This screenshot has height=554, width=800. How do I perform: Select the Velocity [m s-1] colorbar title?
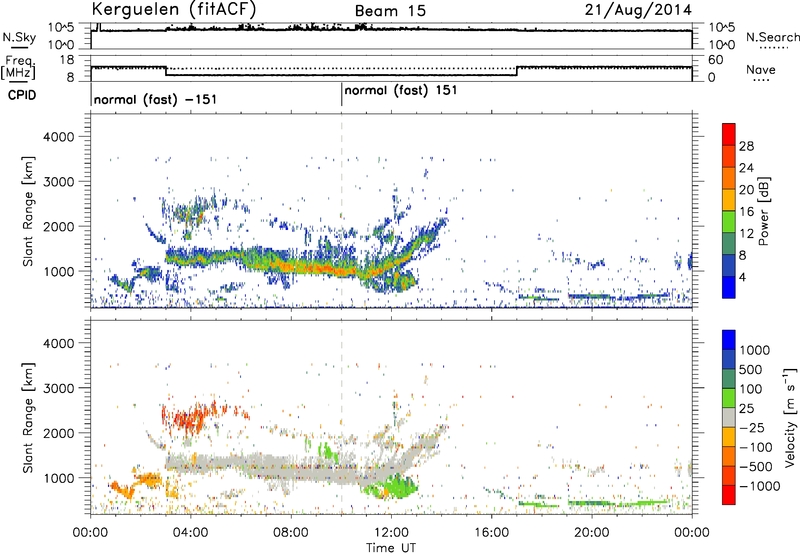pos(790,417)
